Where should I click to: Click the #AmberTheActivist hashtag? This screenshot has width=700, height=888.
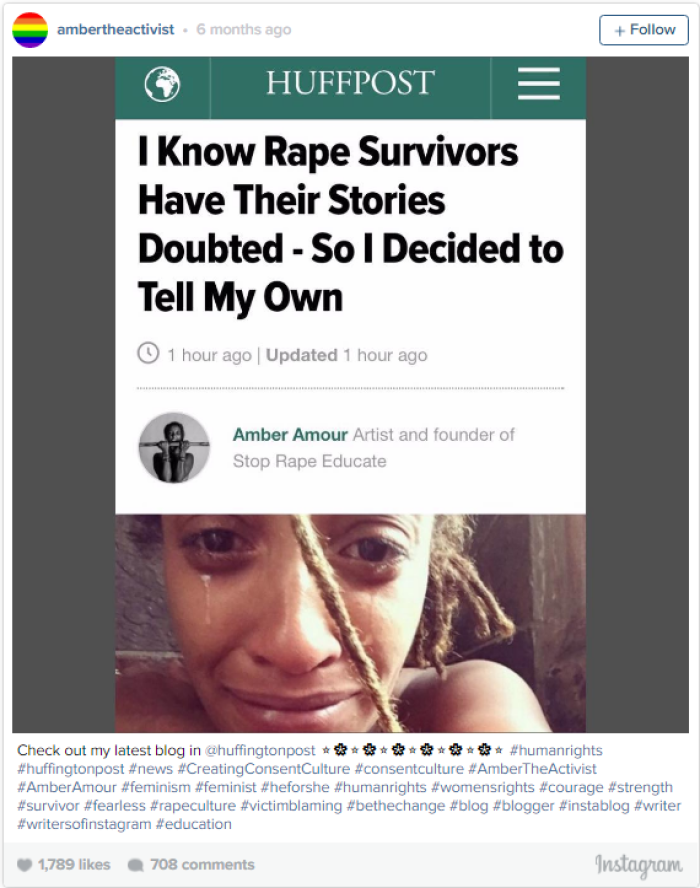point(532,769)
